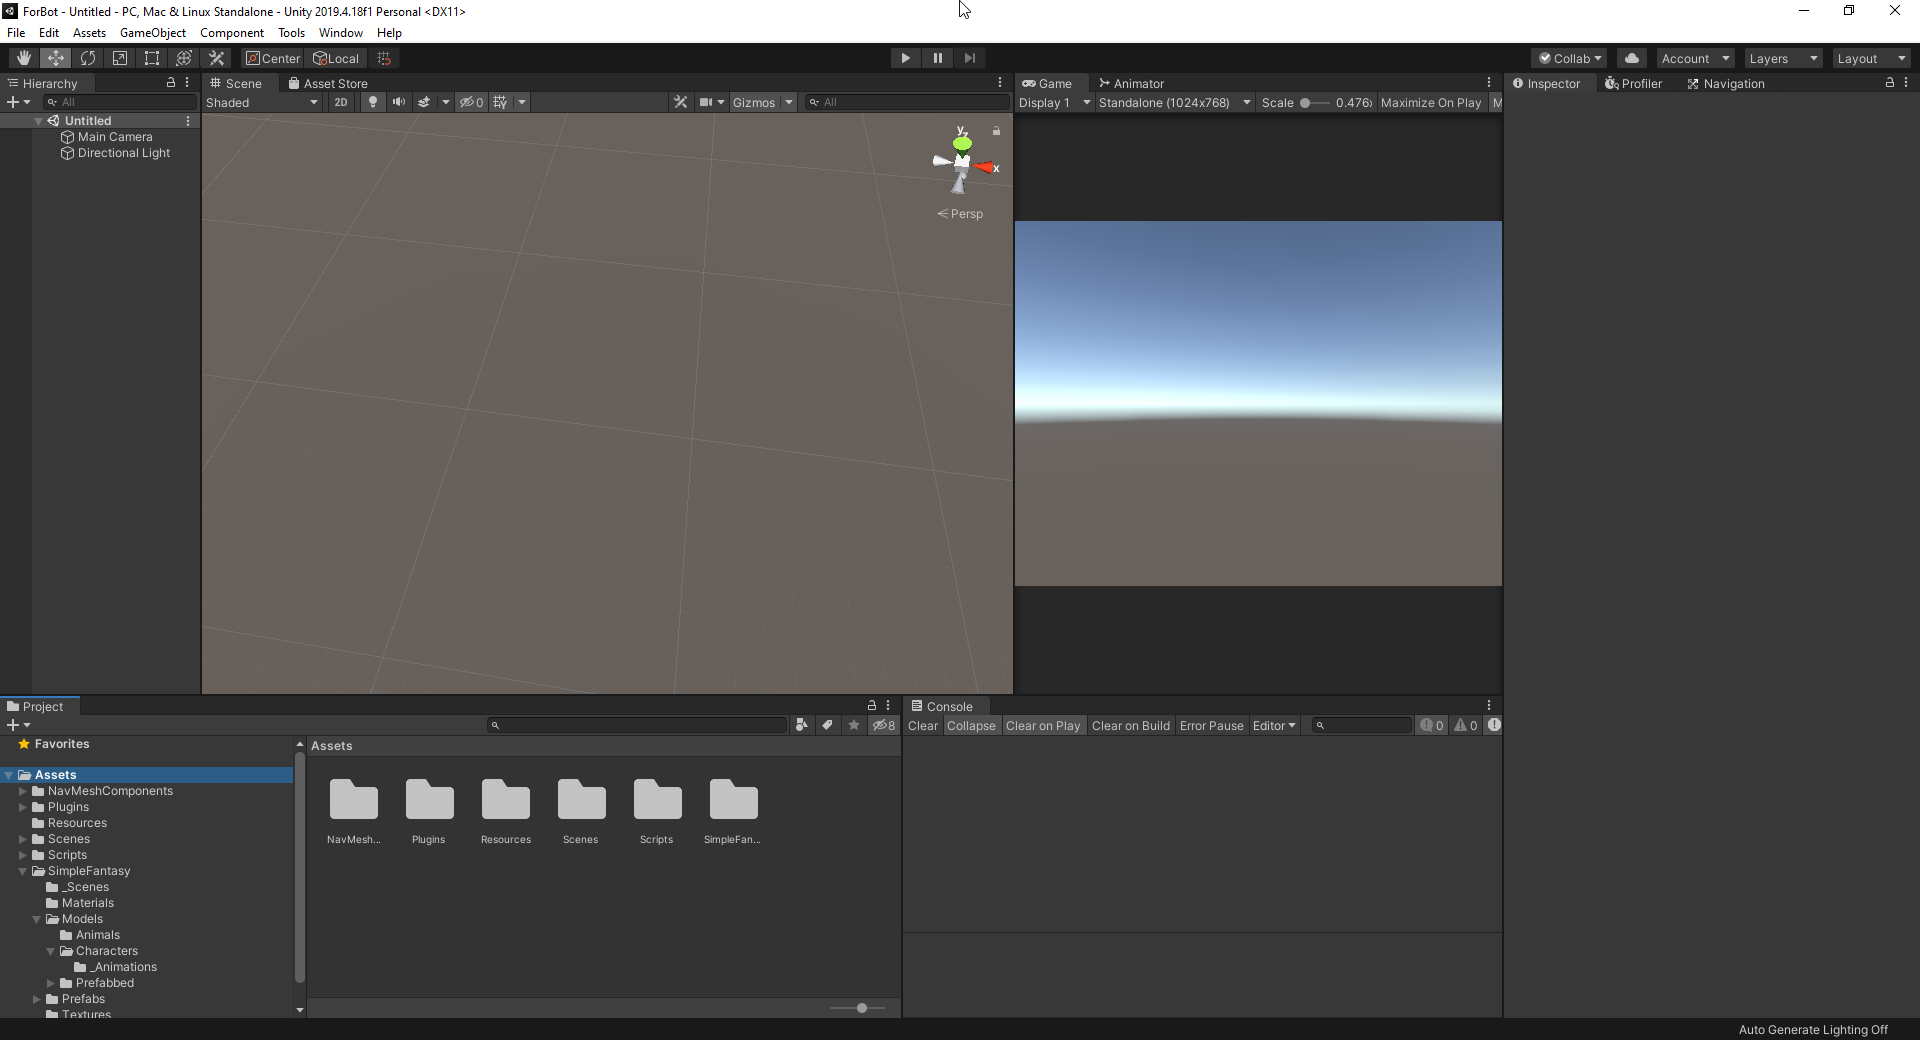Open the Shaded draw mode dropdown
The height and width of the screenshot is (1040, 1920).
pos(262,102)
